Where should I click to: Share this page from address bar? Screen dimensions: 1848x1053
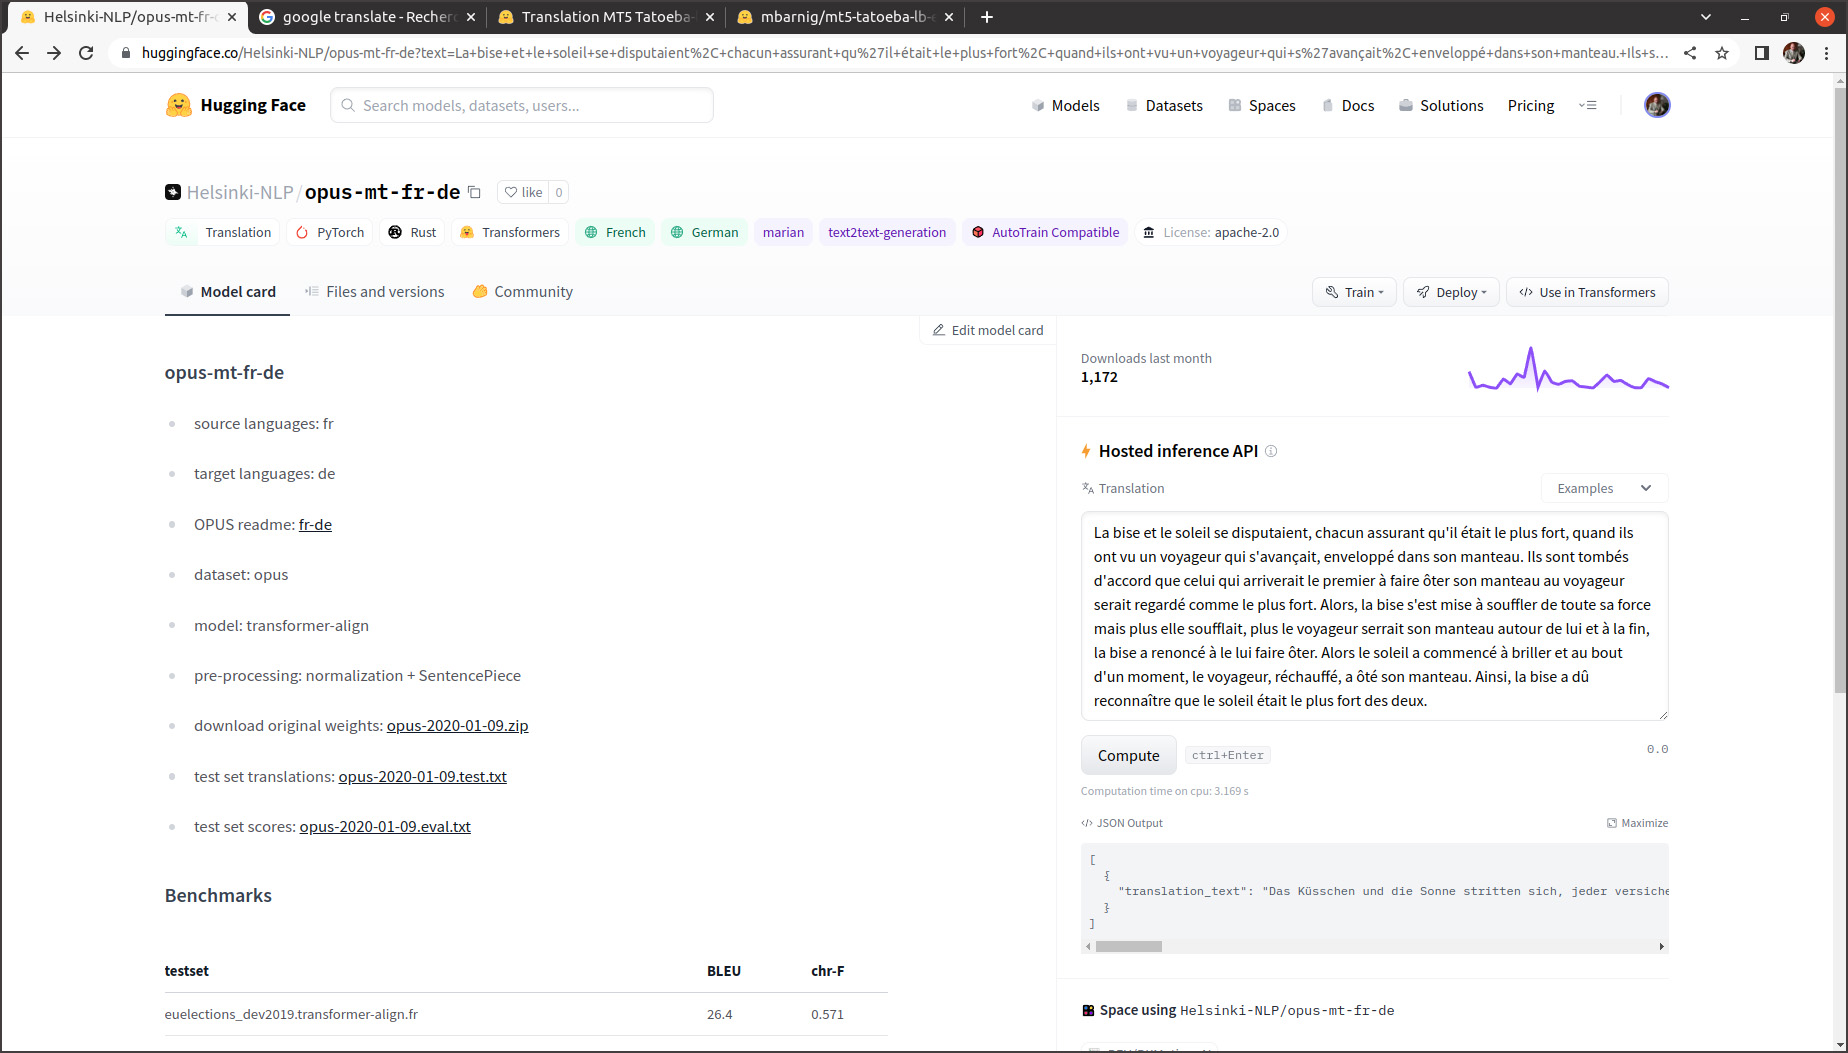(x=1690, y=53)
